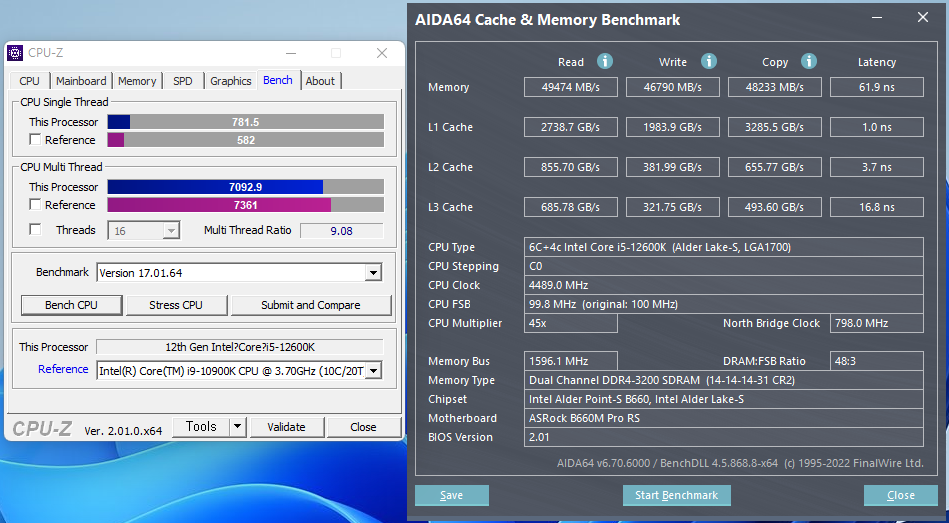The width and height of the screenshot is (949, 523).
Task: Click the Multi Thread Ratio value 9.08
Action: [x=342, y=231]
